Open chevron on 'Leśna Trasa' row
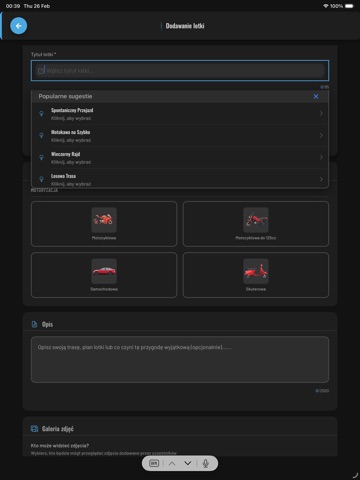The height and width of the screenshot is (480, 360). (321, 179)
